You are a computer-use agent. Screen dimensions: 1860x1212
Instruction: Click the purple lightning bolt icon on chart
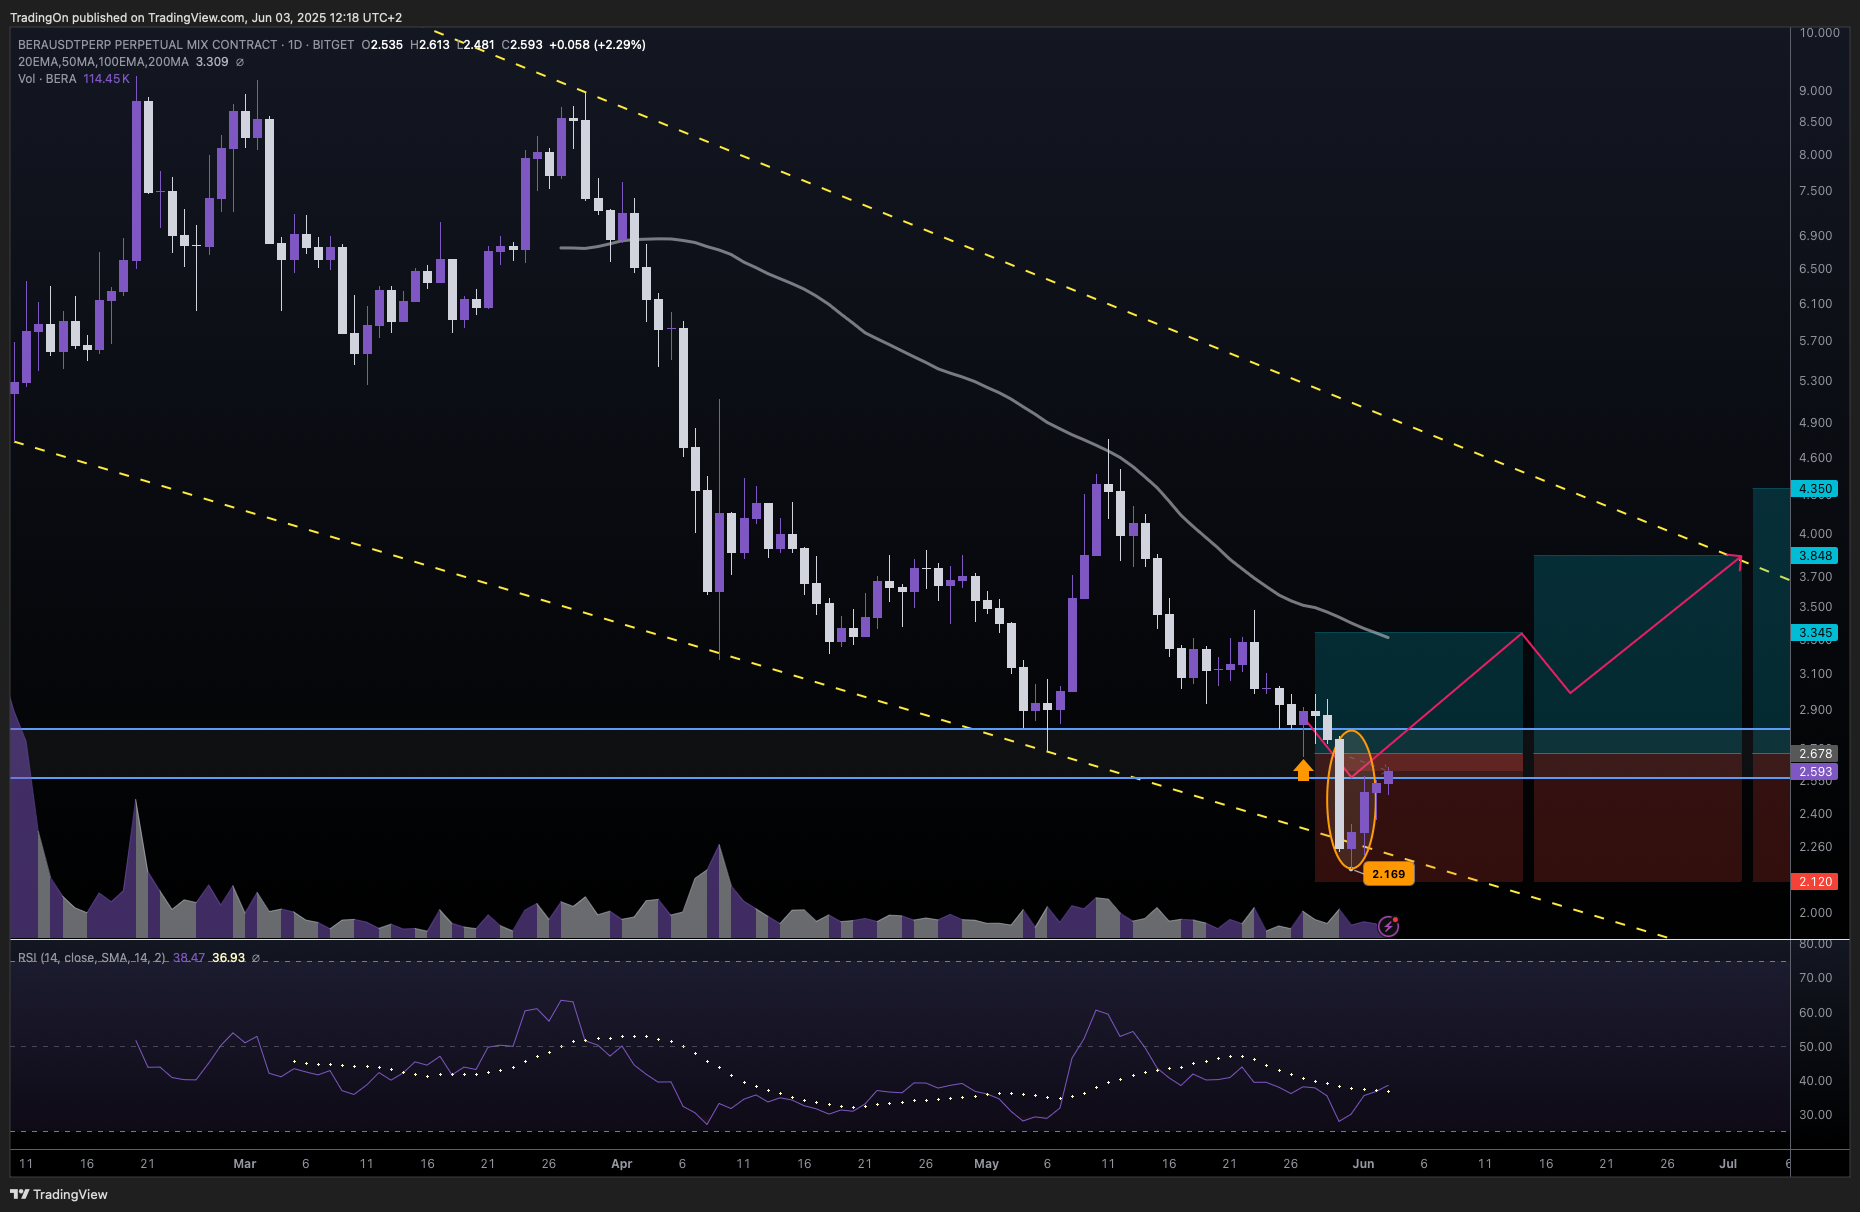1388,926
